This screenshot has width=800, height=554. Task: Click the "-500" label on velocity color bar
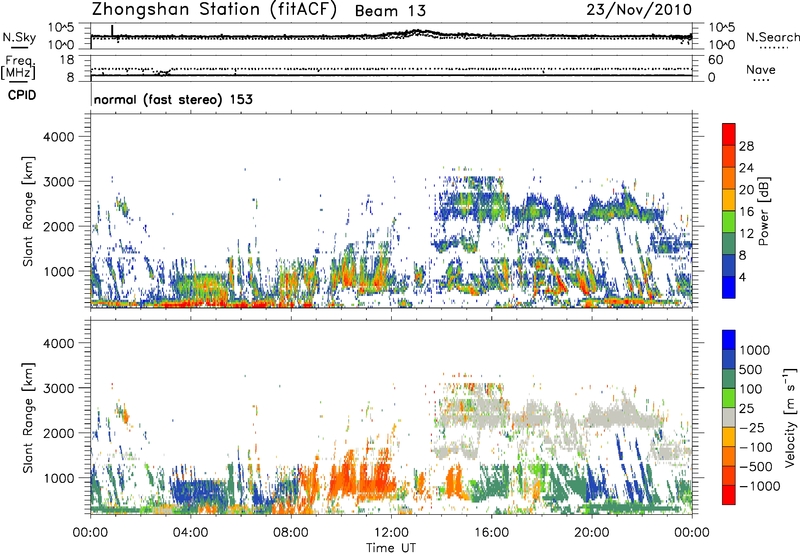click(x=755, y=467)
